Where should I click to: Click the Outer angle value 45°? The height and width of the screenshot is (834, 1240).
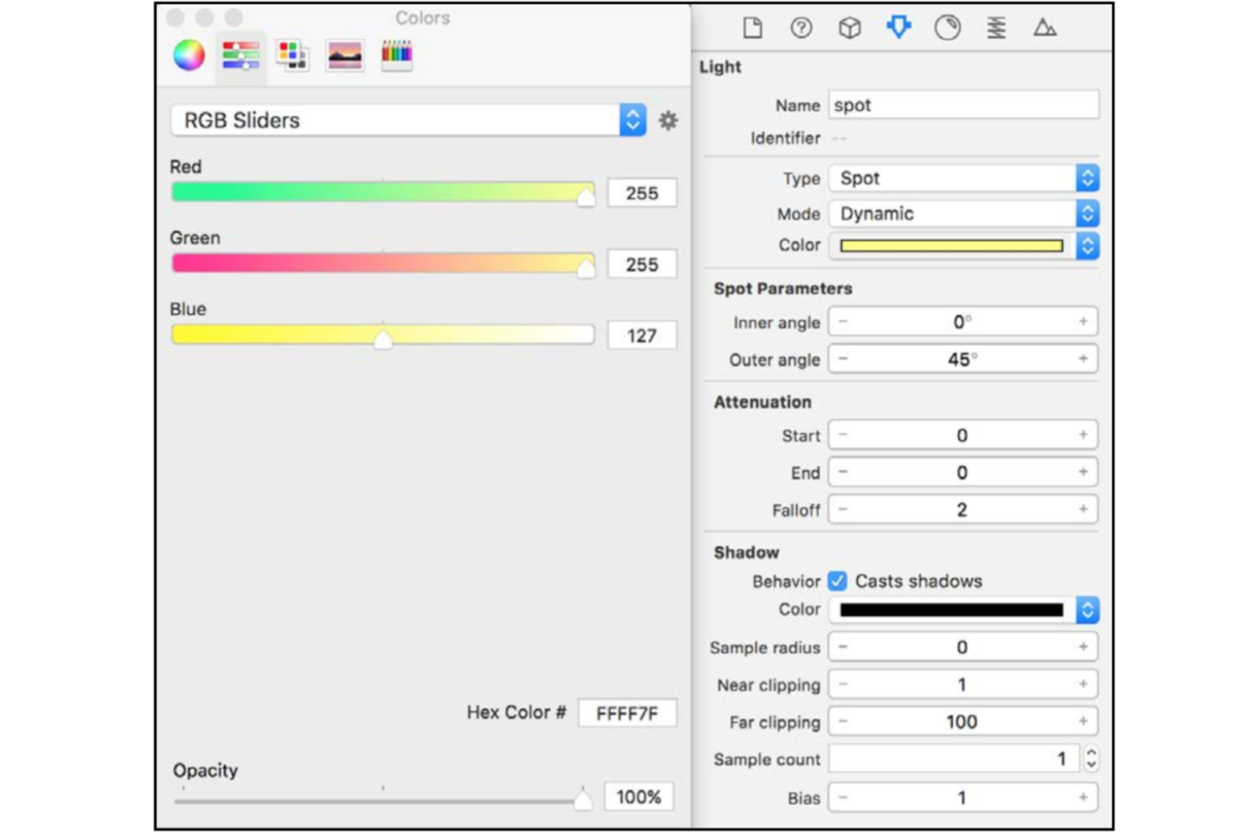[x=961, y=359]
